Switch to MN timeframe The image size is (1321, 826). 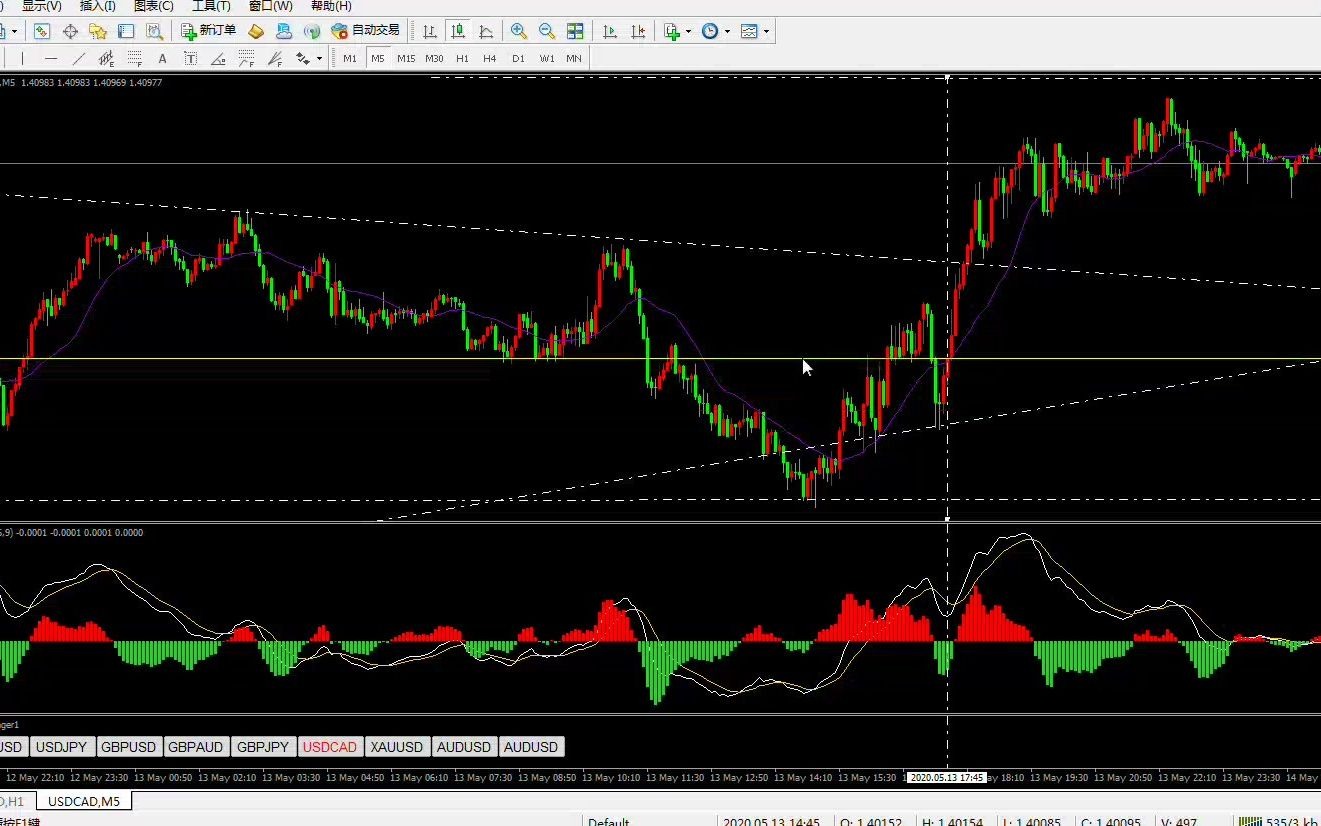tap(574, 58)
